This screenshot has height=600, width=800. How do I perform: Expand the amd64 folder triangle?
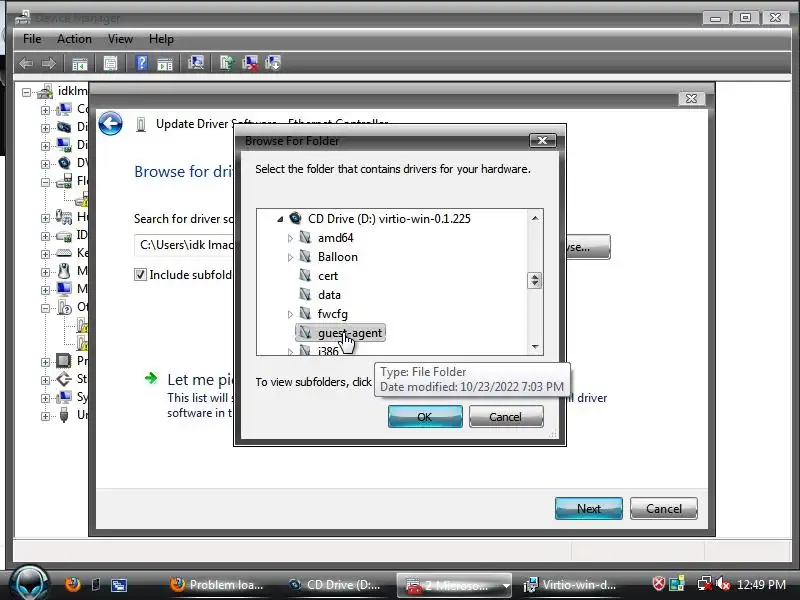click(x=290, y=238)
